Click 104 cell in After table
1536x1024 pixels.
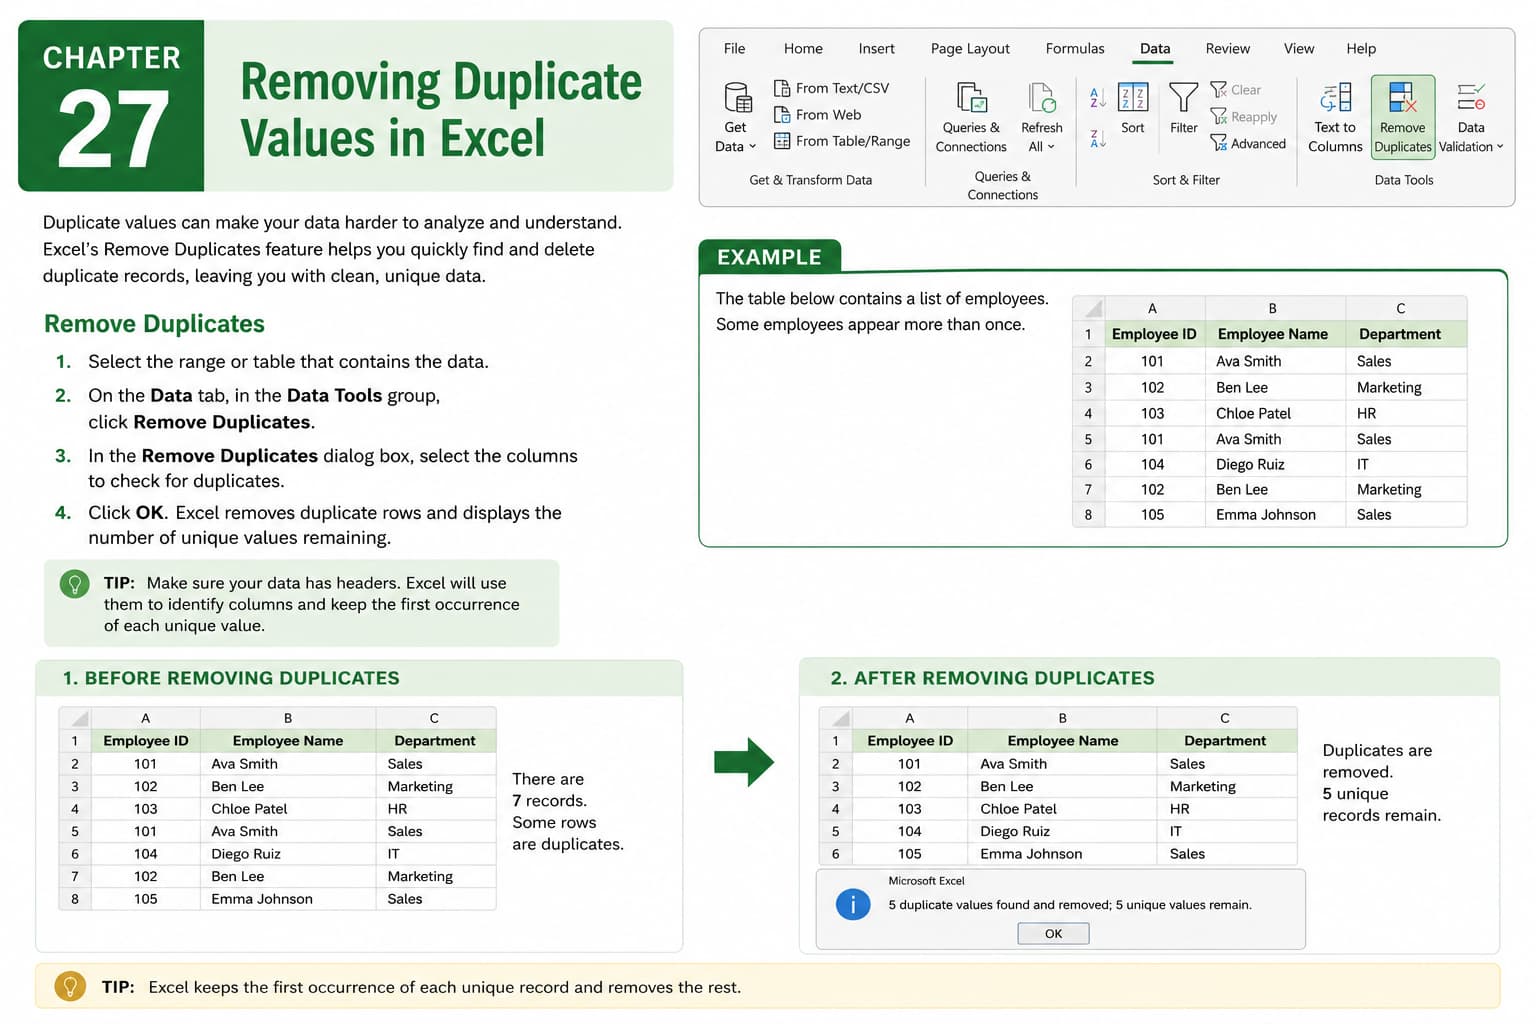tap(909, 831)
